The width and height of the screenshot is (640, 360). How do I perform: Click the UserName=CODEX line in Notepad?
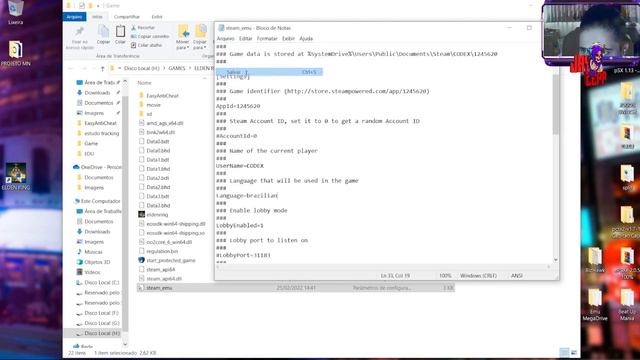pyautogui.click(x=240, y=166)
